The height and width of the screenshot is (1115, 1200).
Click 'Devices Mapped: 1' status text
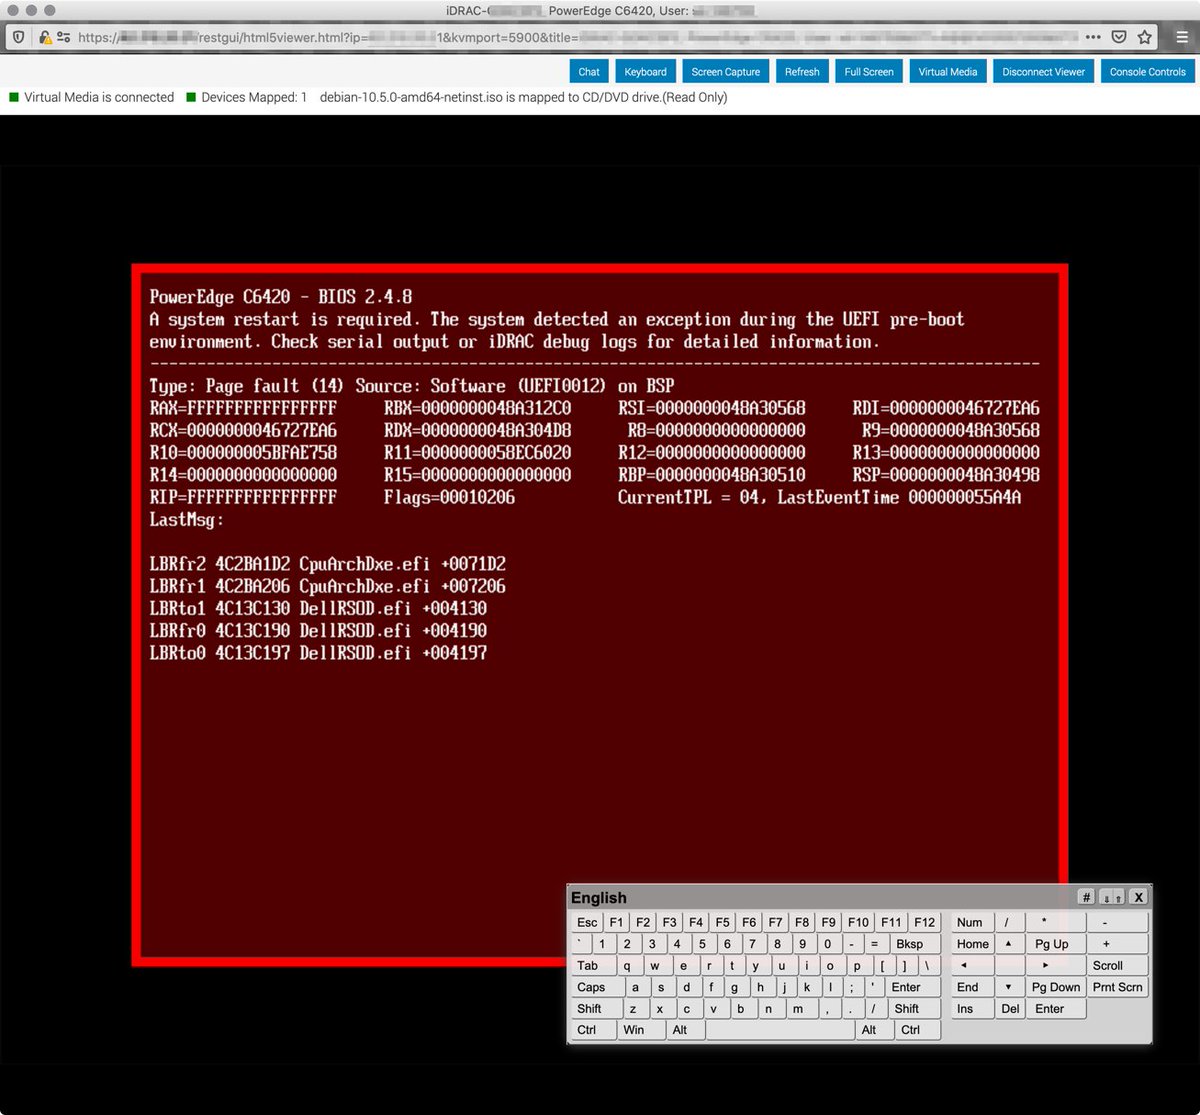coord(254,98)
